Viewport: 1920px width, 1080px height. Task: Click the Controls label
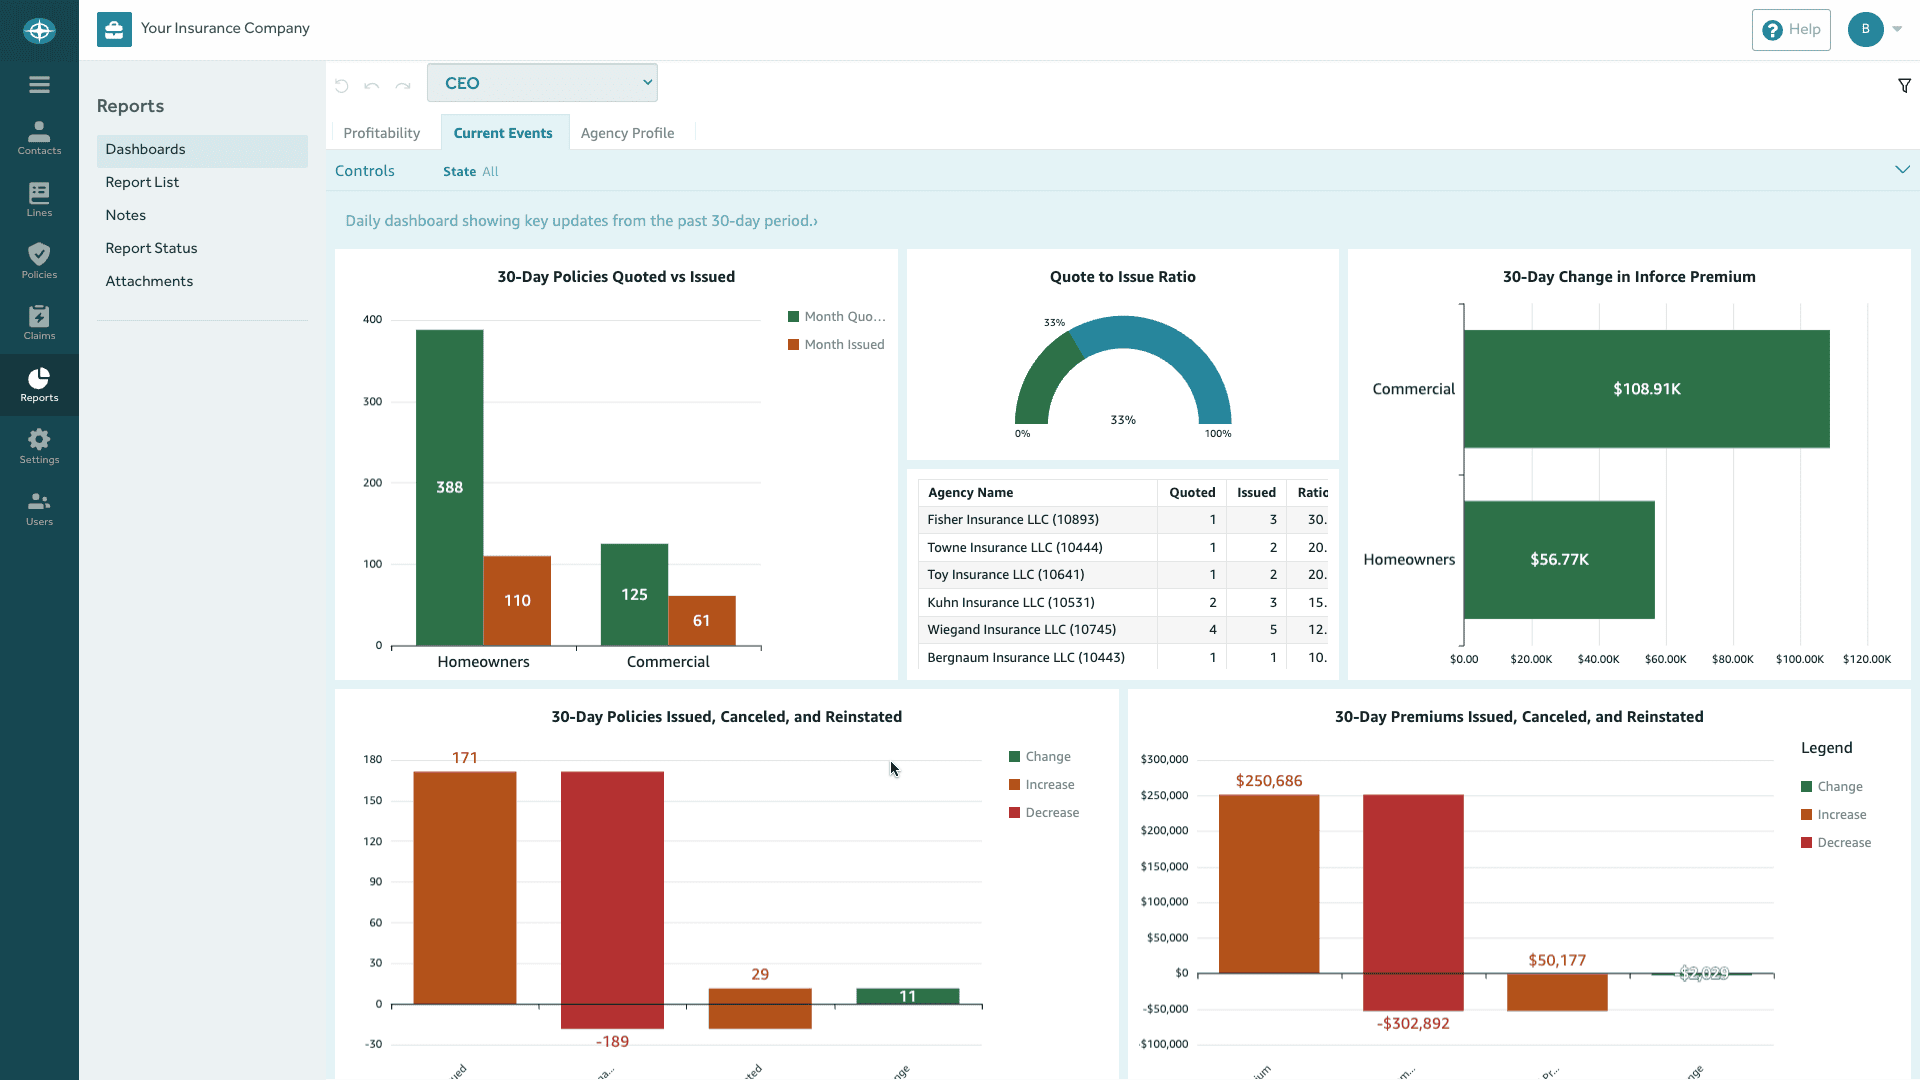point(364,171)
